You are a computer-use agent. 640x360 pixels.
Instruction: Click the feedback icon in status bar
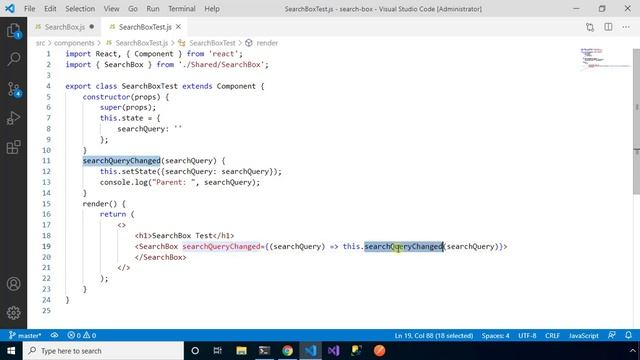tap(611, 335)
